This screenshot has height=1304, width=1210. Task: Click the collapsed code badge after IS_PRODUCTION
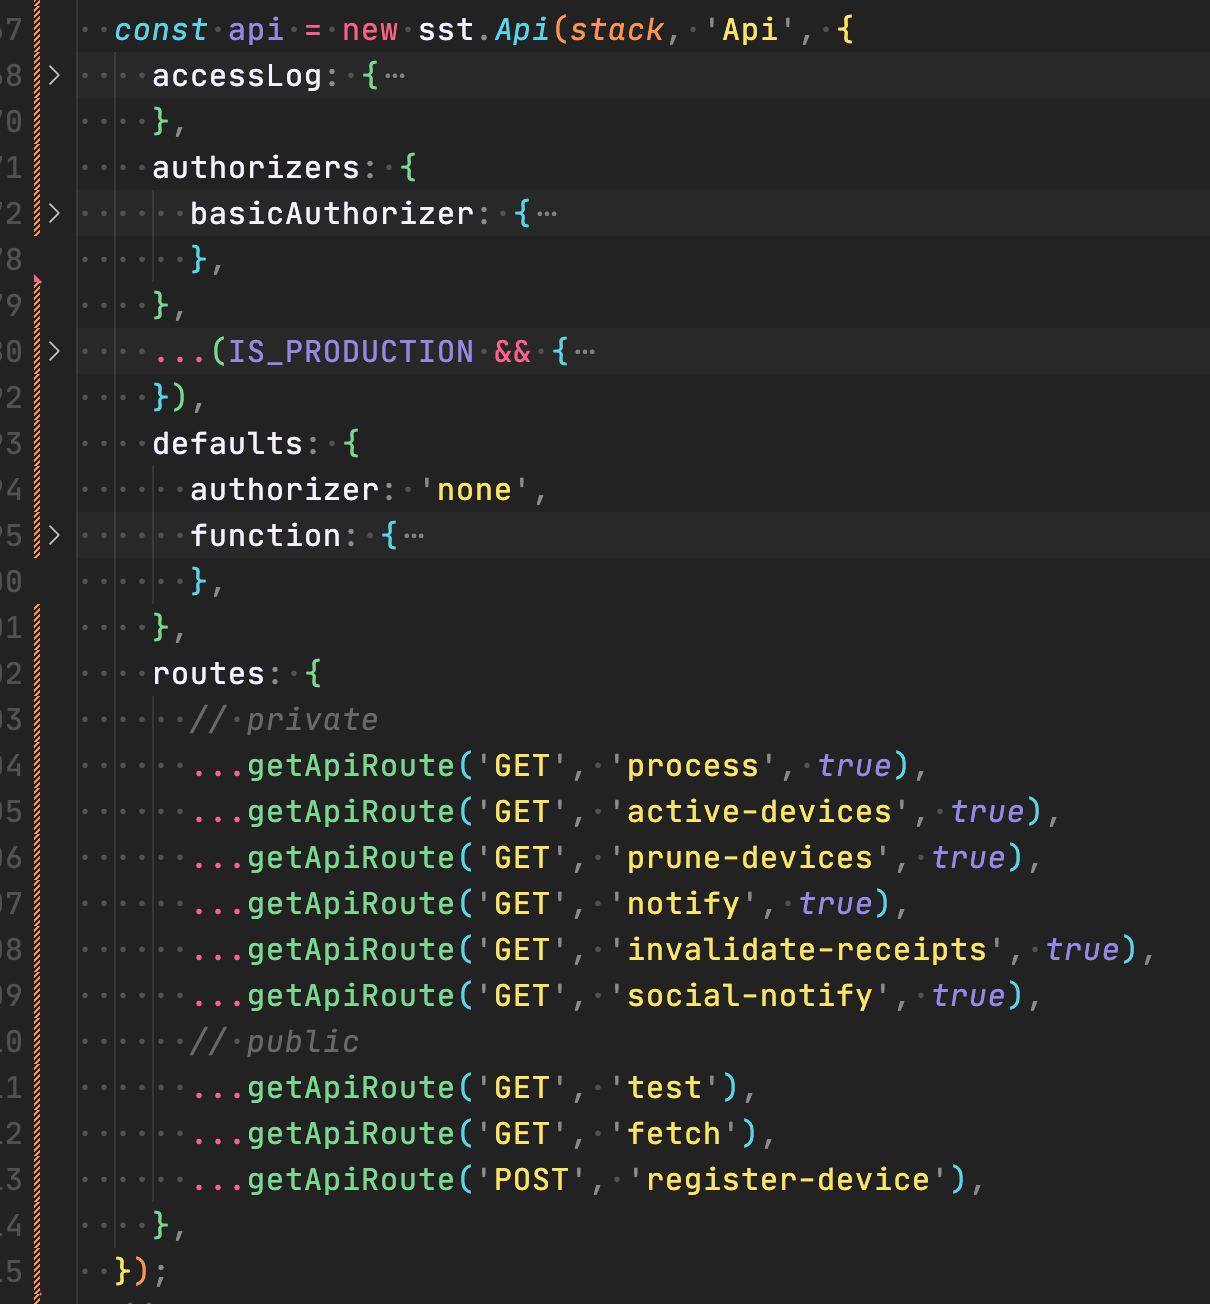[x=585, y=350]
